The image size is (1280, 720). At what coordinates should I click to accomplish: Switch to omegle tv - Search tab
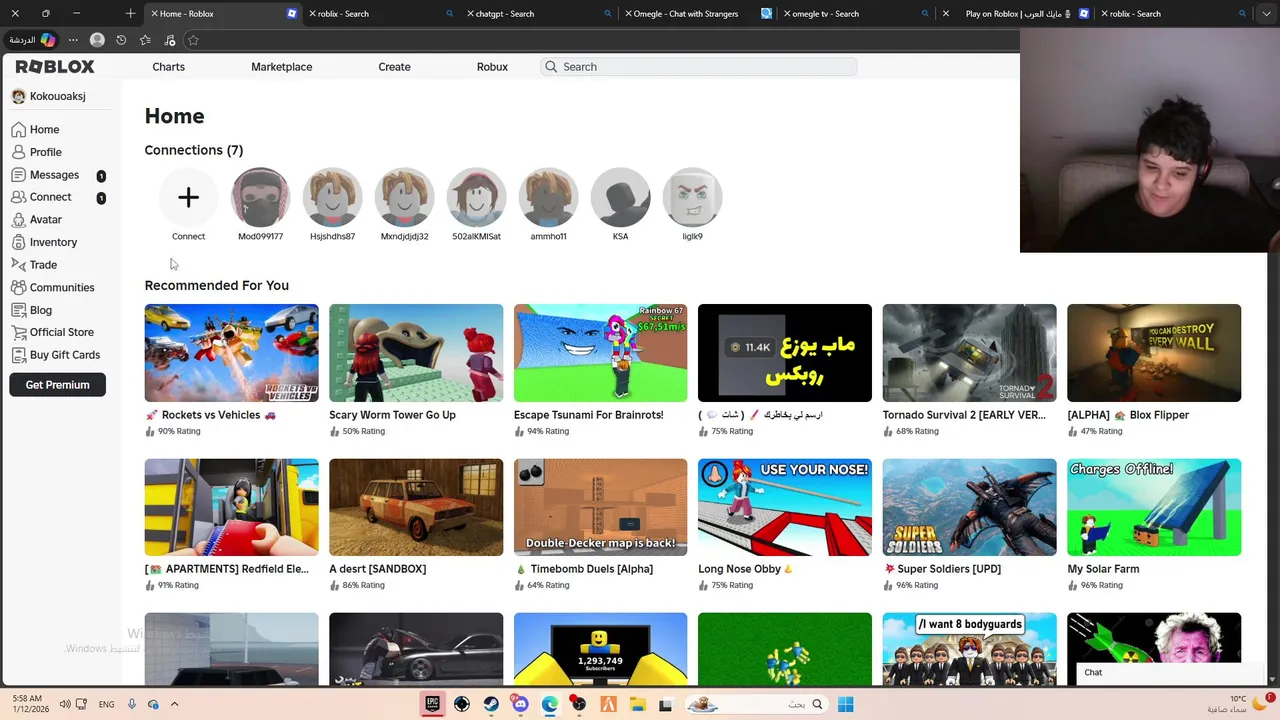856,14
